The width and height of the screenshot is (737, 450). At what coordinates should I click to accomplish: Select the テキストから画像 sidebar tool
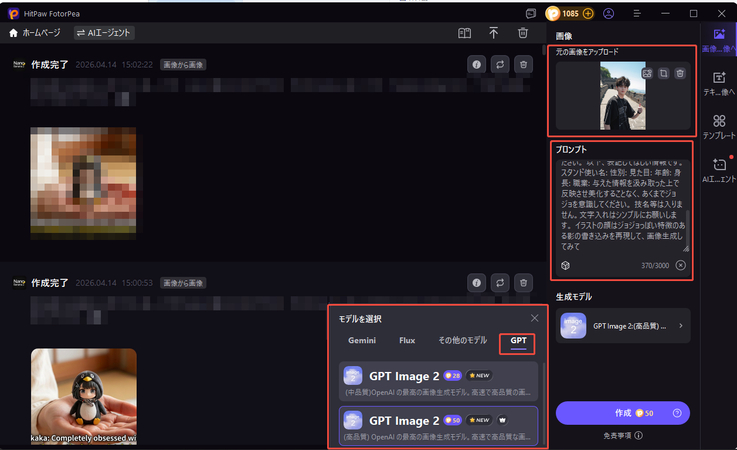(x=719, y=83)
